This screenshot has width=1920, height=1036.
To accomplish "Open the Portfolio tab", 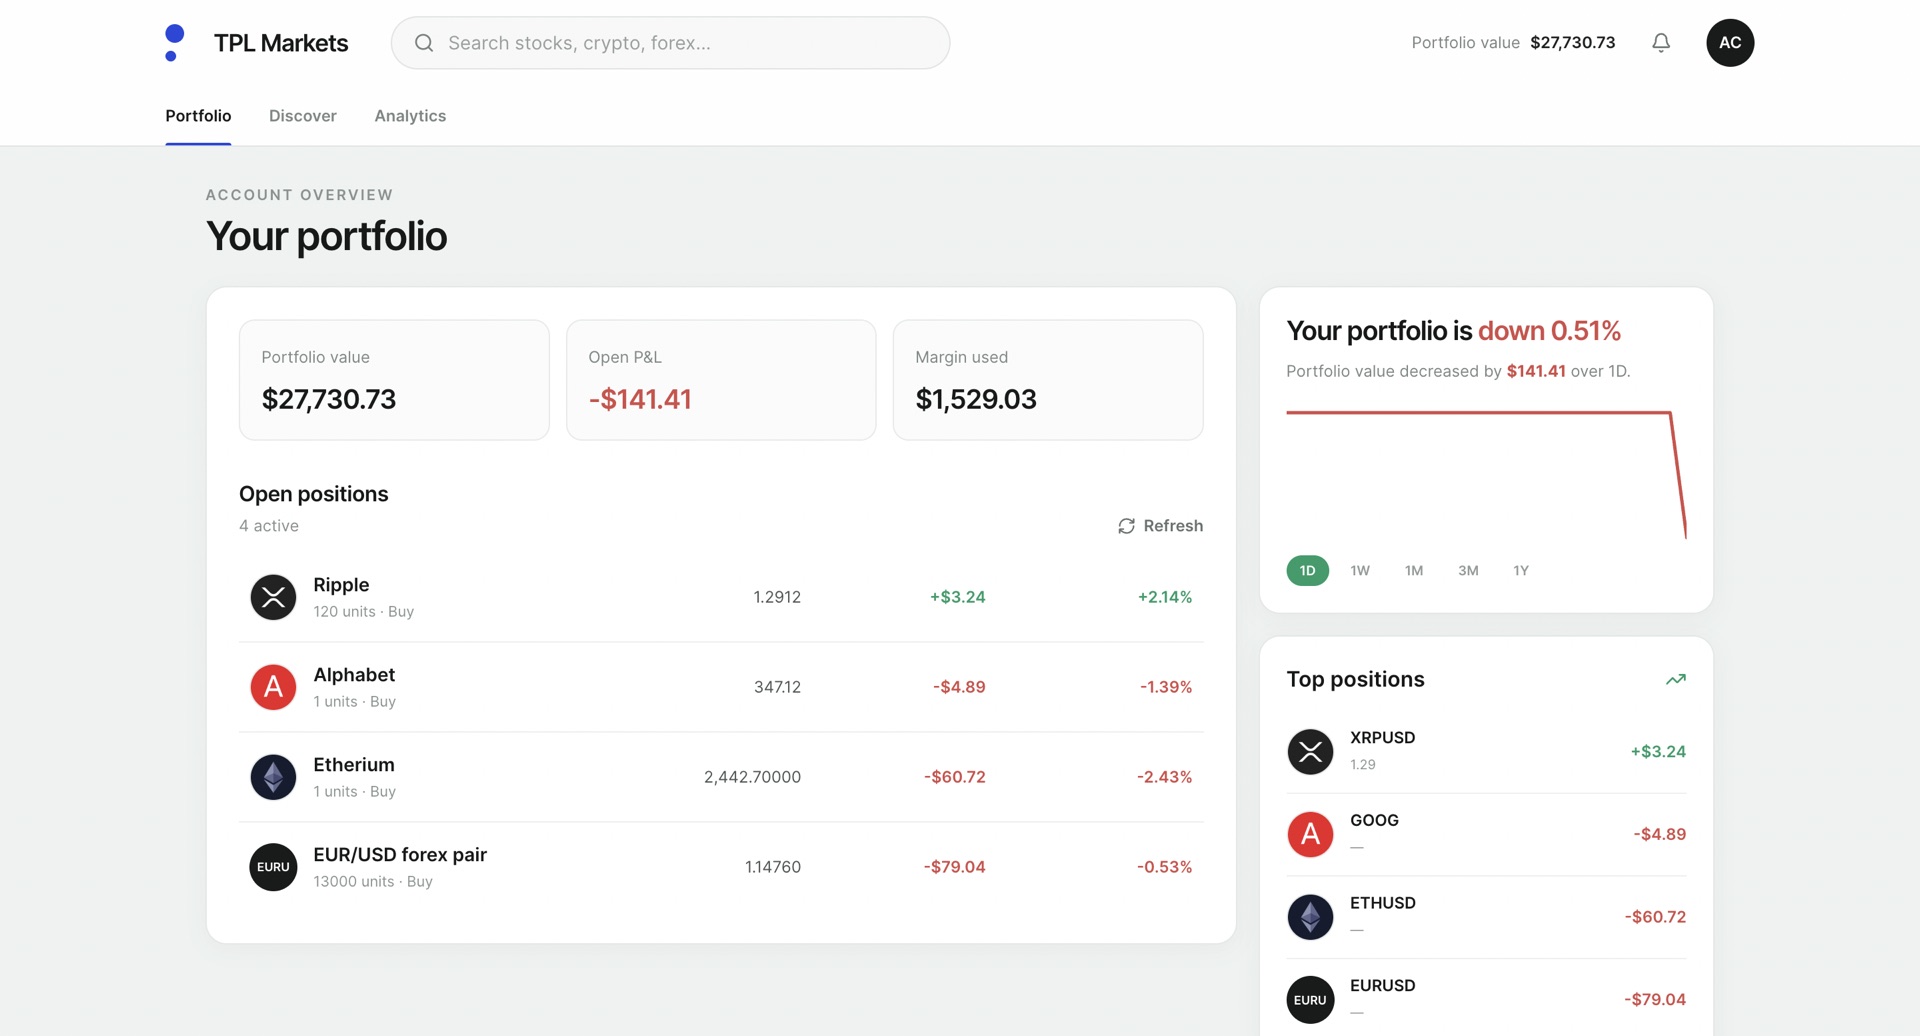I will [x=198, y=116].
